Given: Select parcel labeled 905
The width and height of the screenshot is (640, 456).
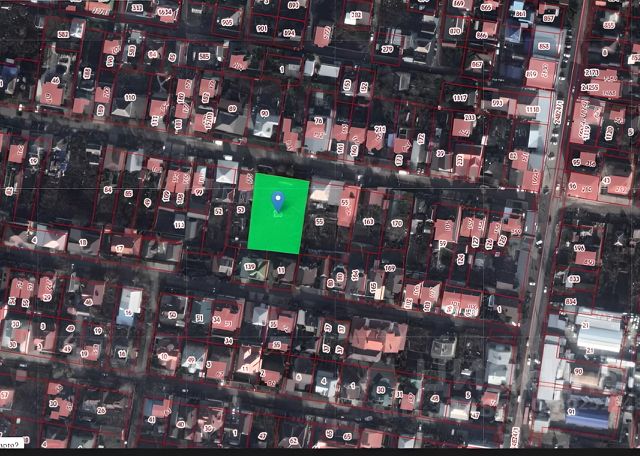Looking at the screenshot, I should pyautogui.click(x=227, y=22).
